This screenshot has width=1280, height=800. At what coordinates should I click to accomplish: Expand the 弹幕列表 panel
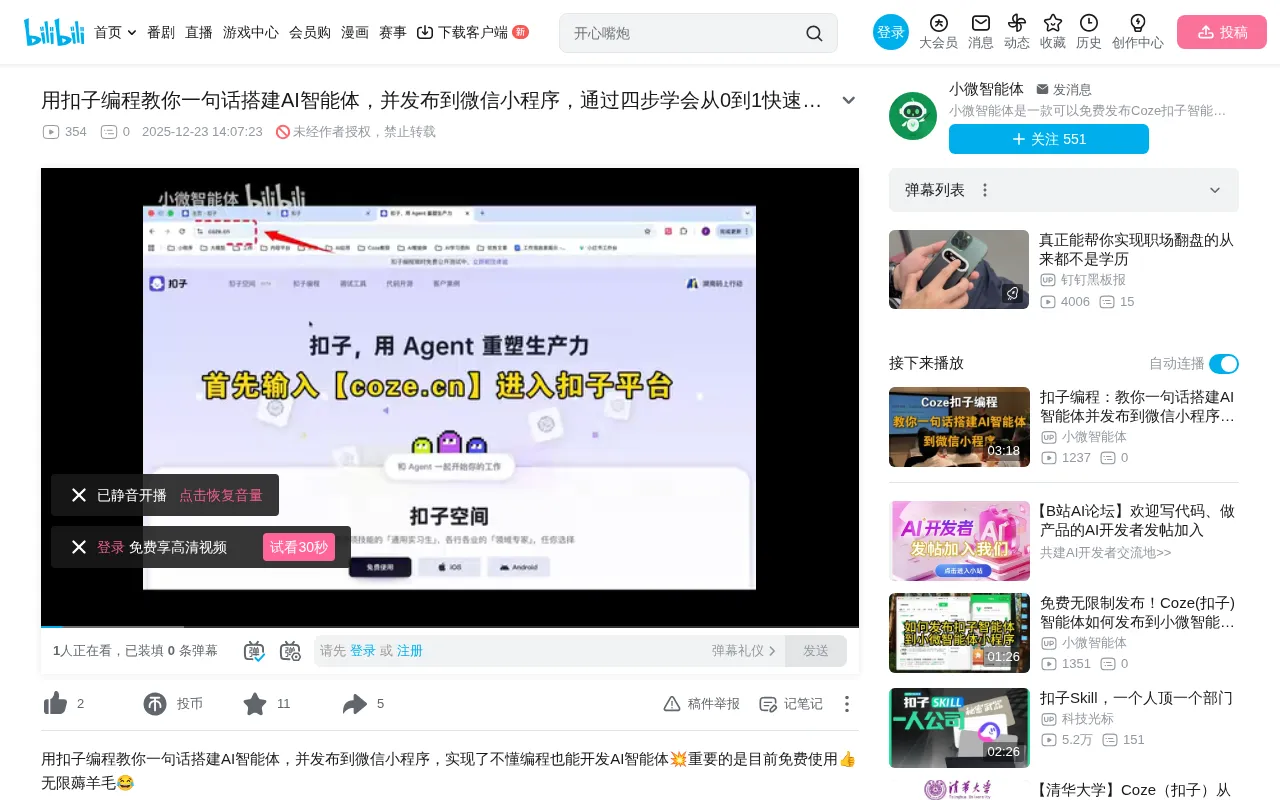coord(1215,190)
